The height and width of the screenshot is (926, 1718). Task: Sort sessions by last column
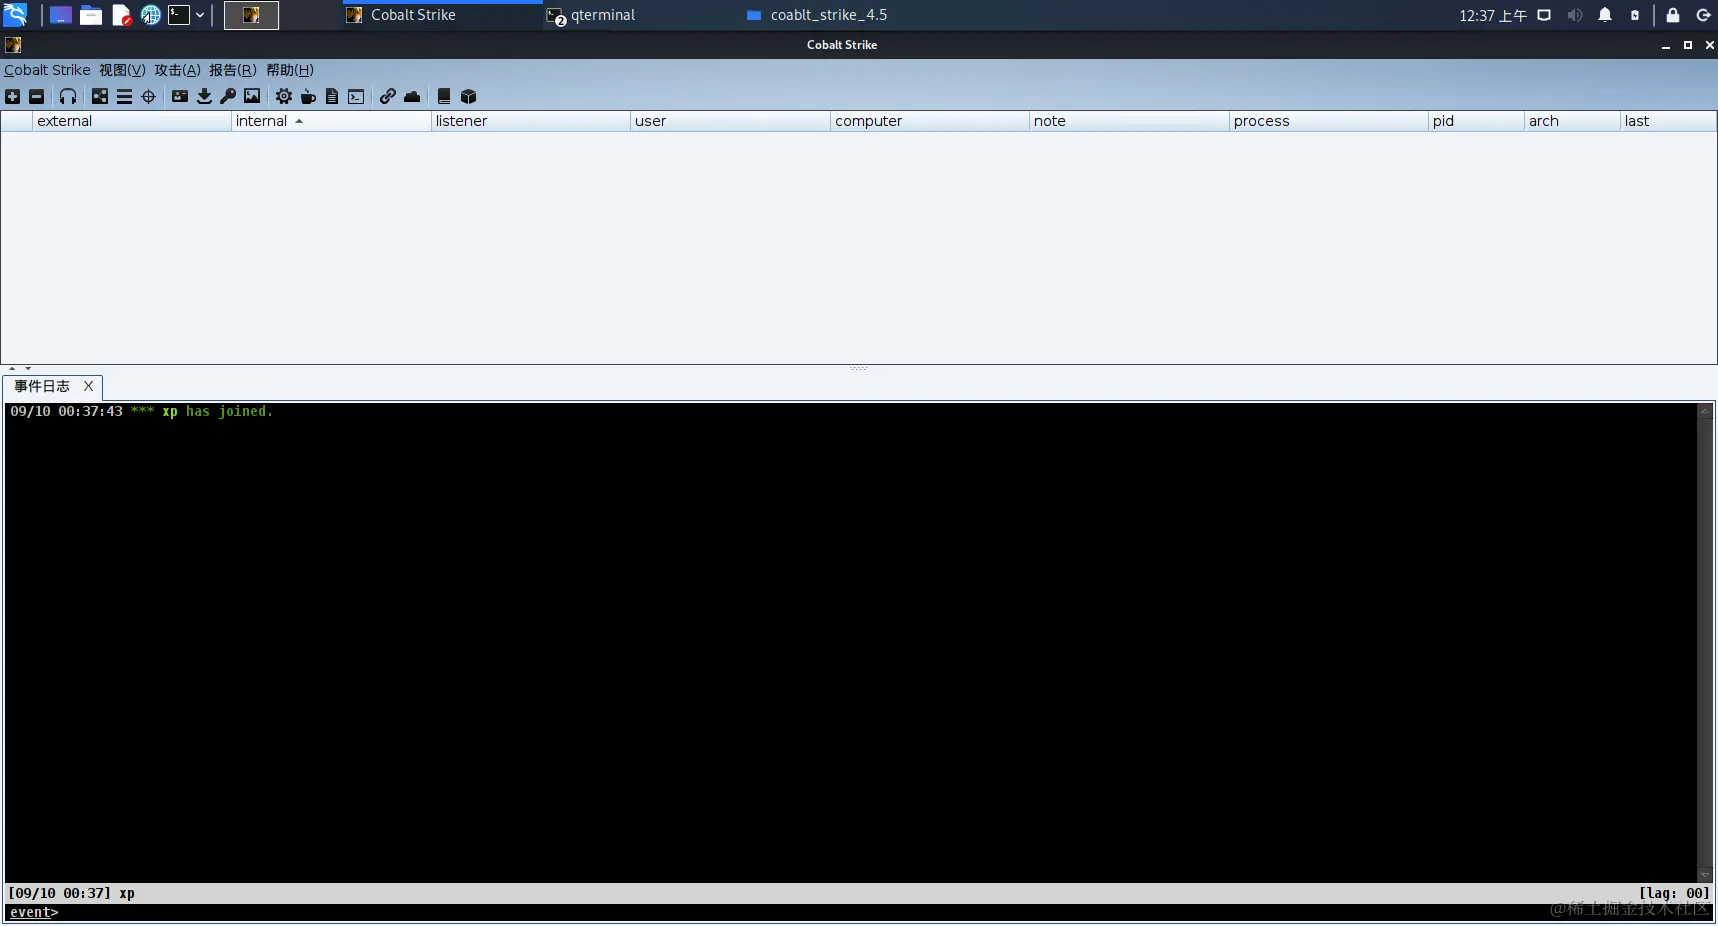[1669, 121]
